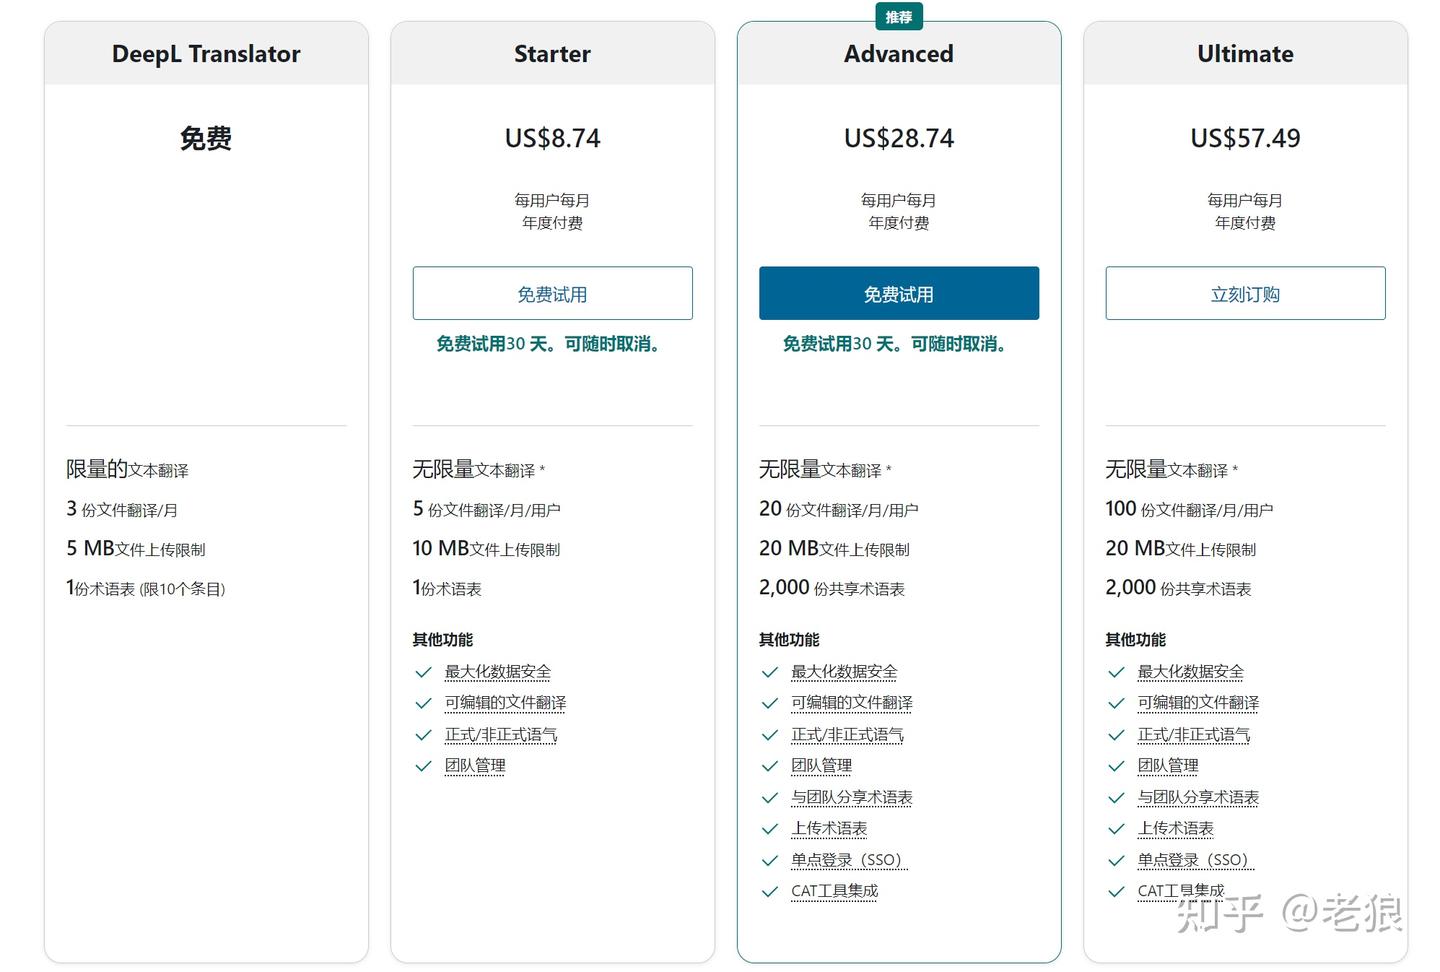Click 团队管理 under the Ultimate plan
Viewport: 1440px width, 972px height.
click(1168, 766)
